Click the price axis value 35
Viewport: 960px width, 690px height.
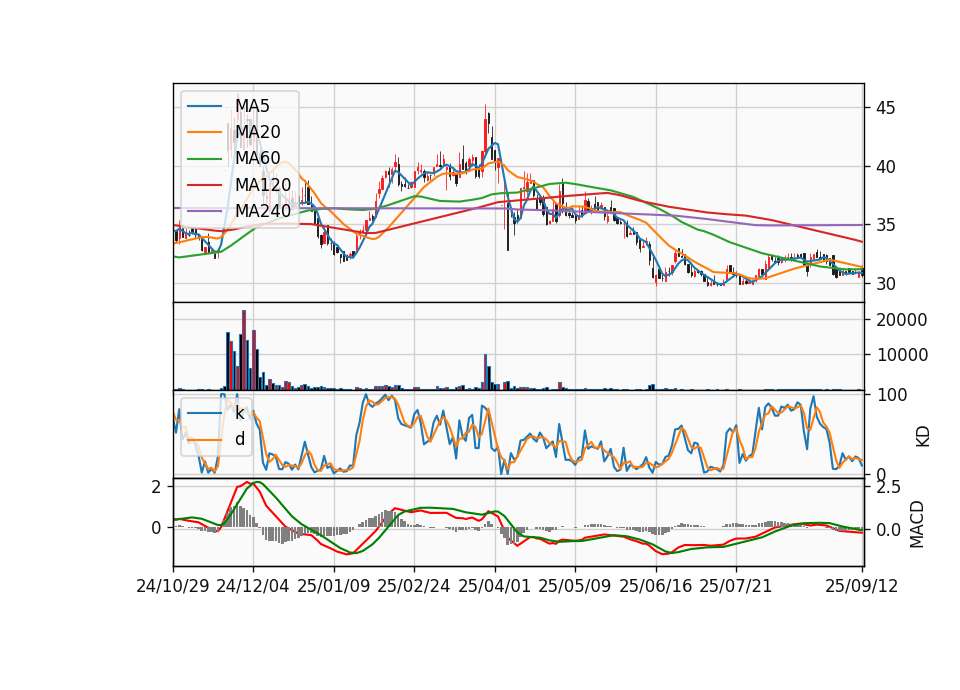tap(885, 225)
